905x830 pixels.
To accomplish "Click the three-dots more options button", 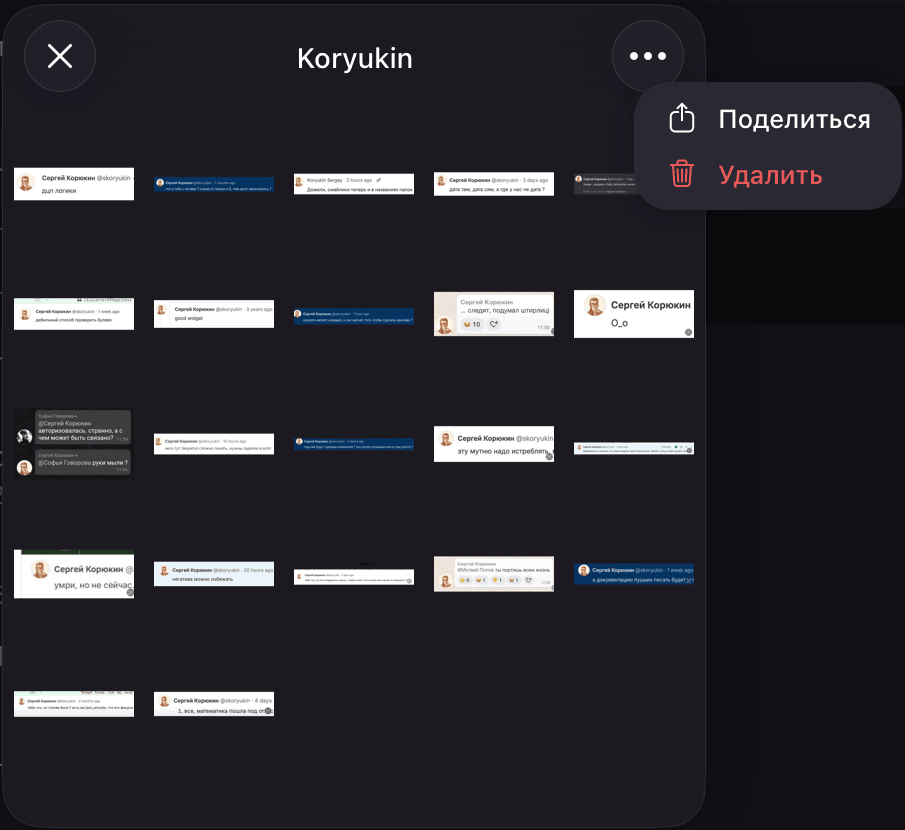I will pos(648,56).
